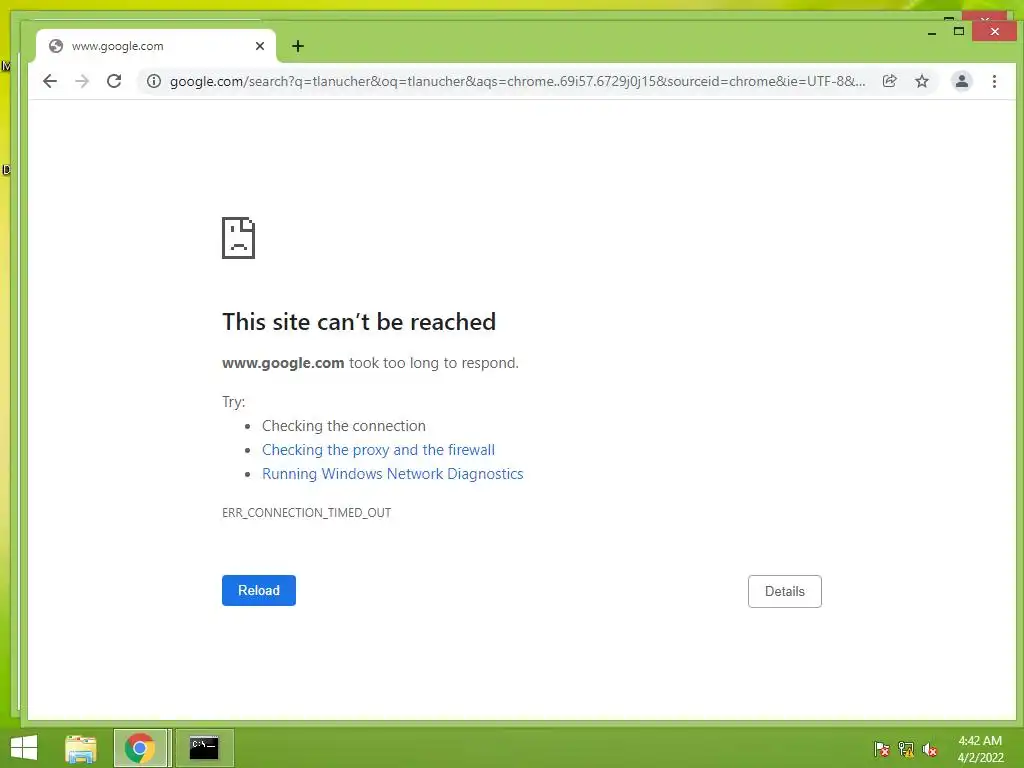Open Action Center flag tray icon
The height and width of the screenshot is (768, 1024).
click(881, 749)
